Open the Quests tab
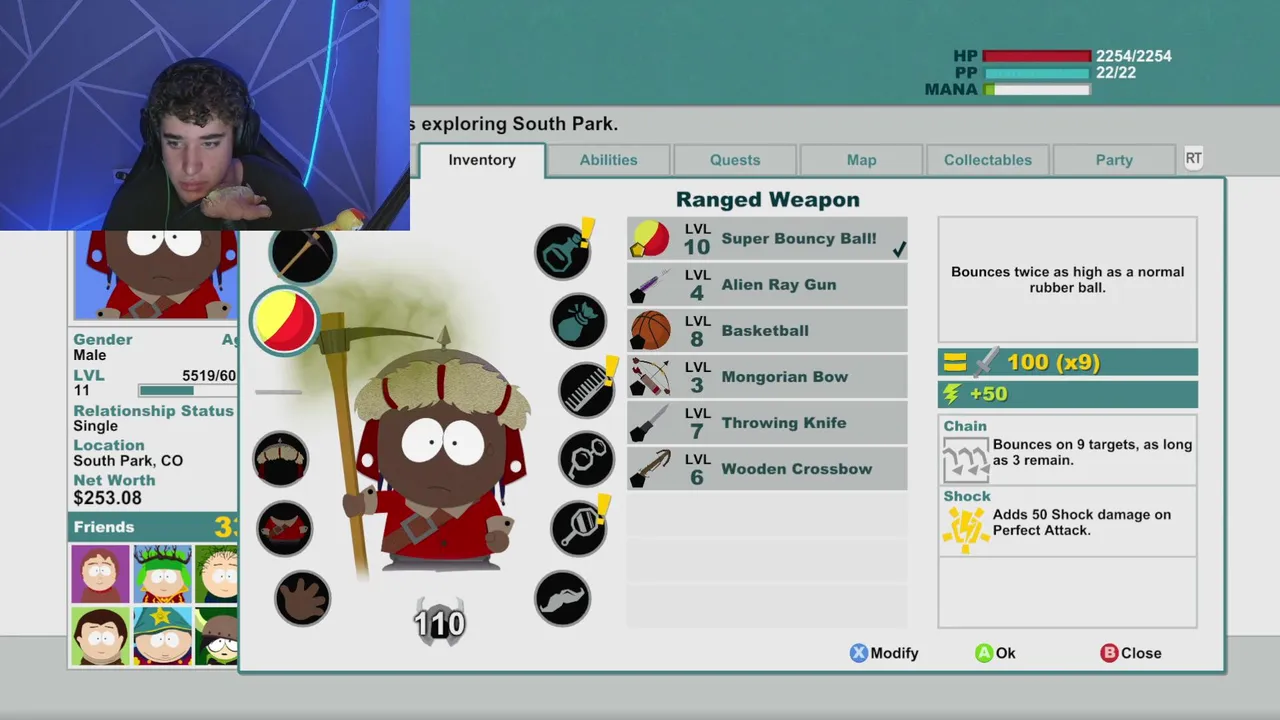Screen dimensions: 1280x720 point(735,160)
